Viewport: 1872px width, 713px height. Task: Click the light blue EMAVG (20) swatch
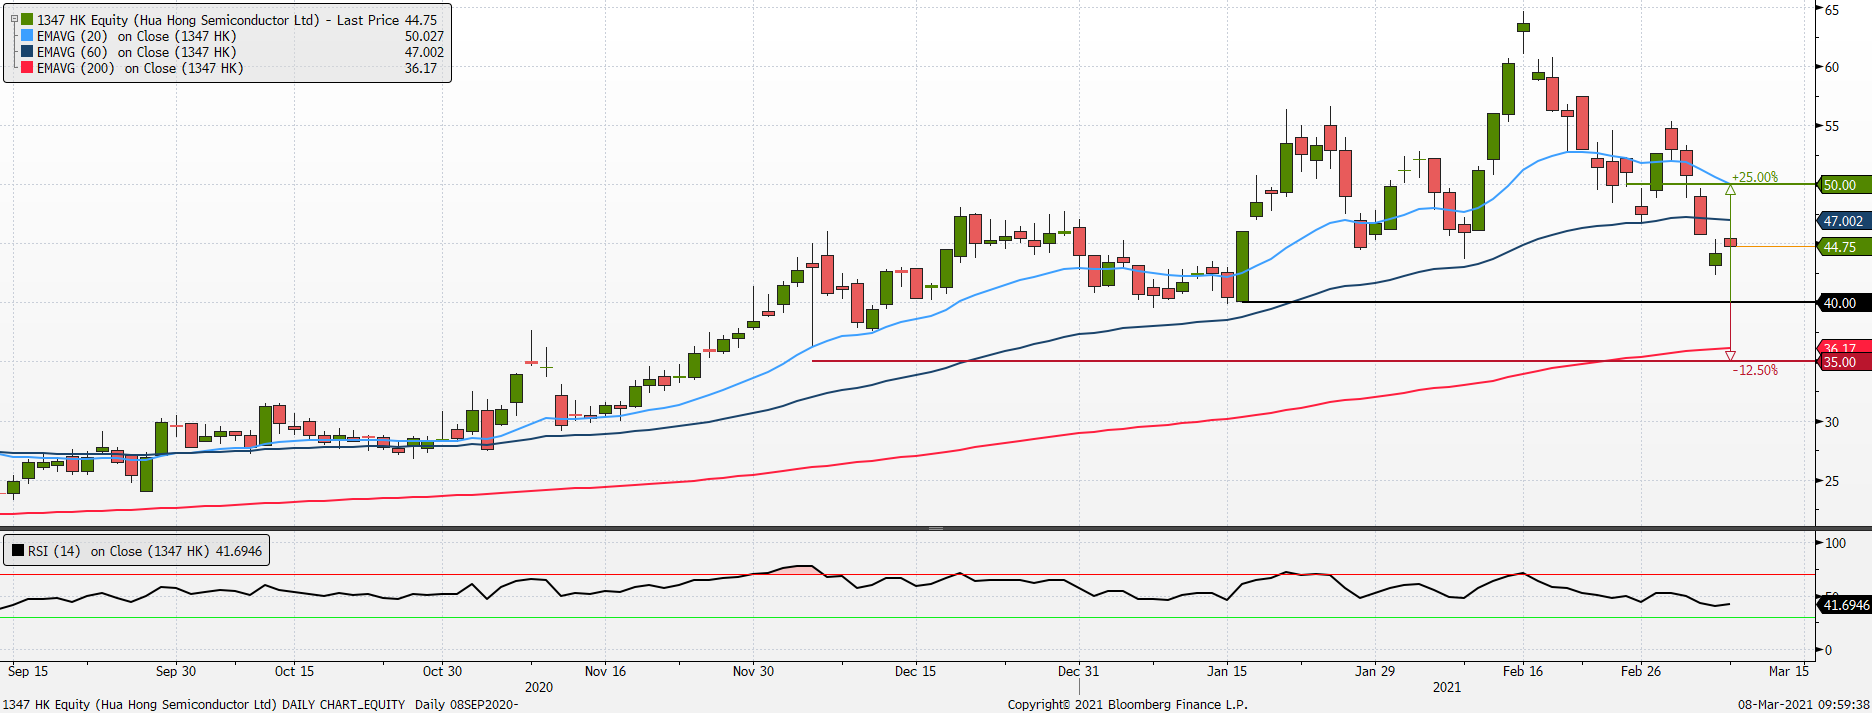(27, 36)
